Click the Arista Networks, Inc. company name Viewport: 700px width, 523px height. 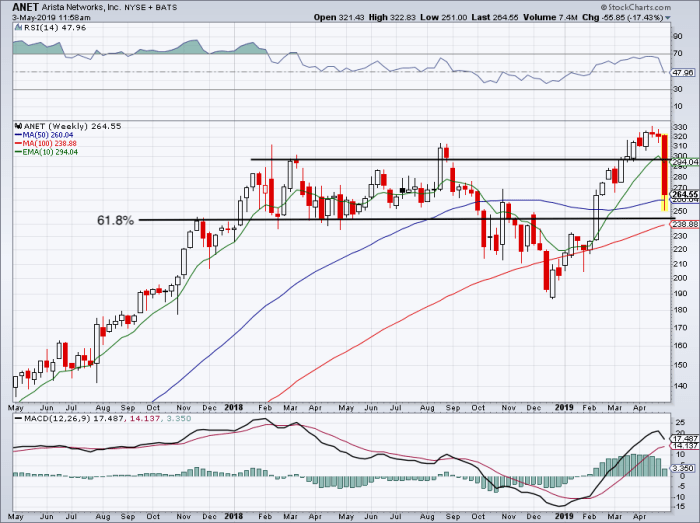point(79,8)
